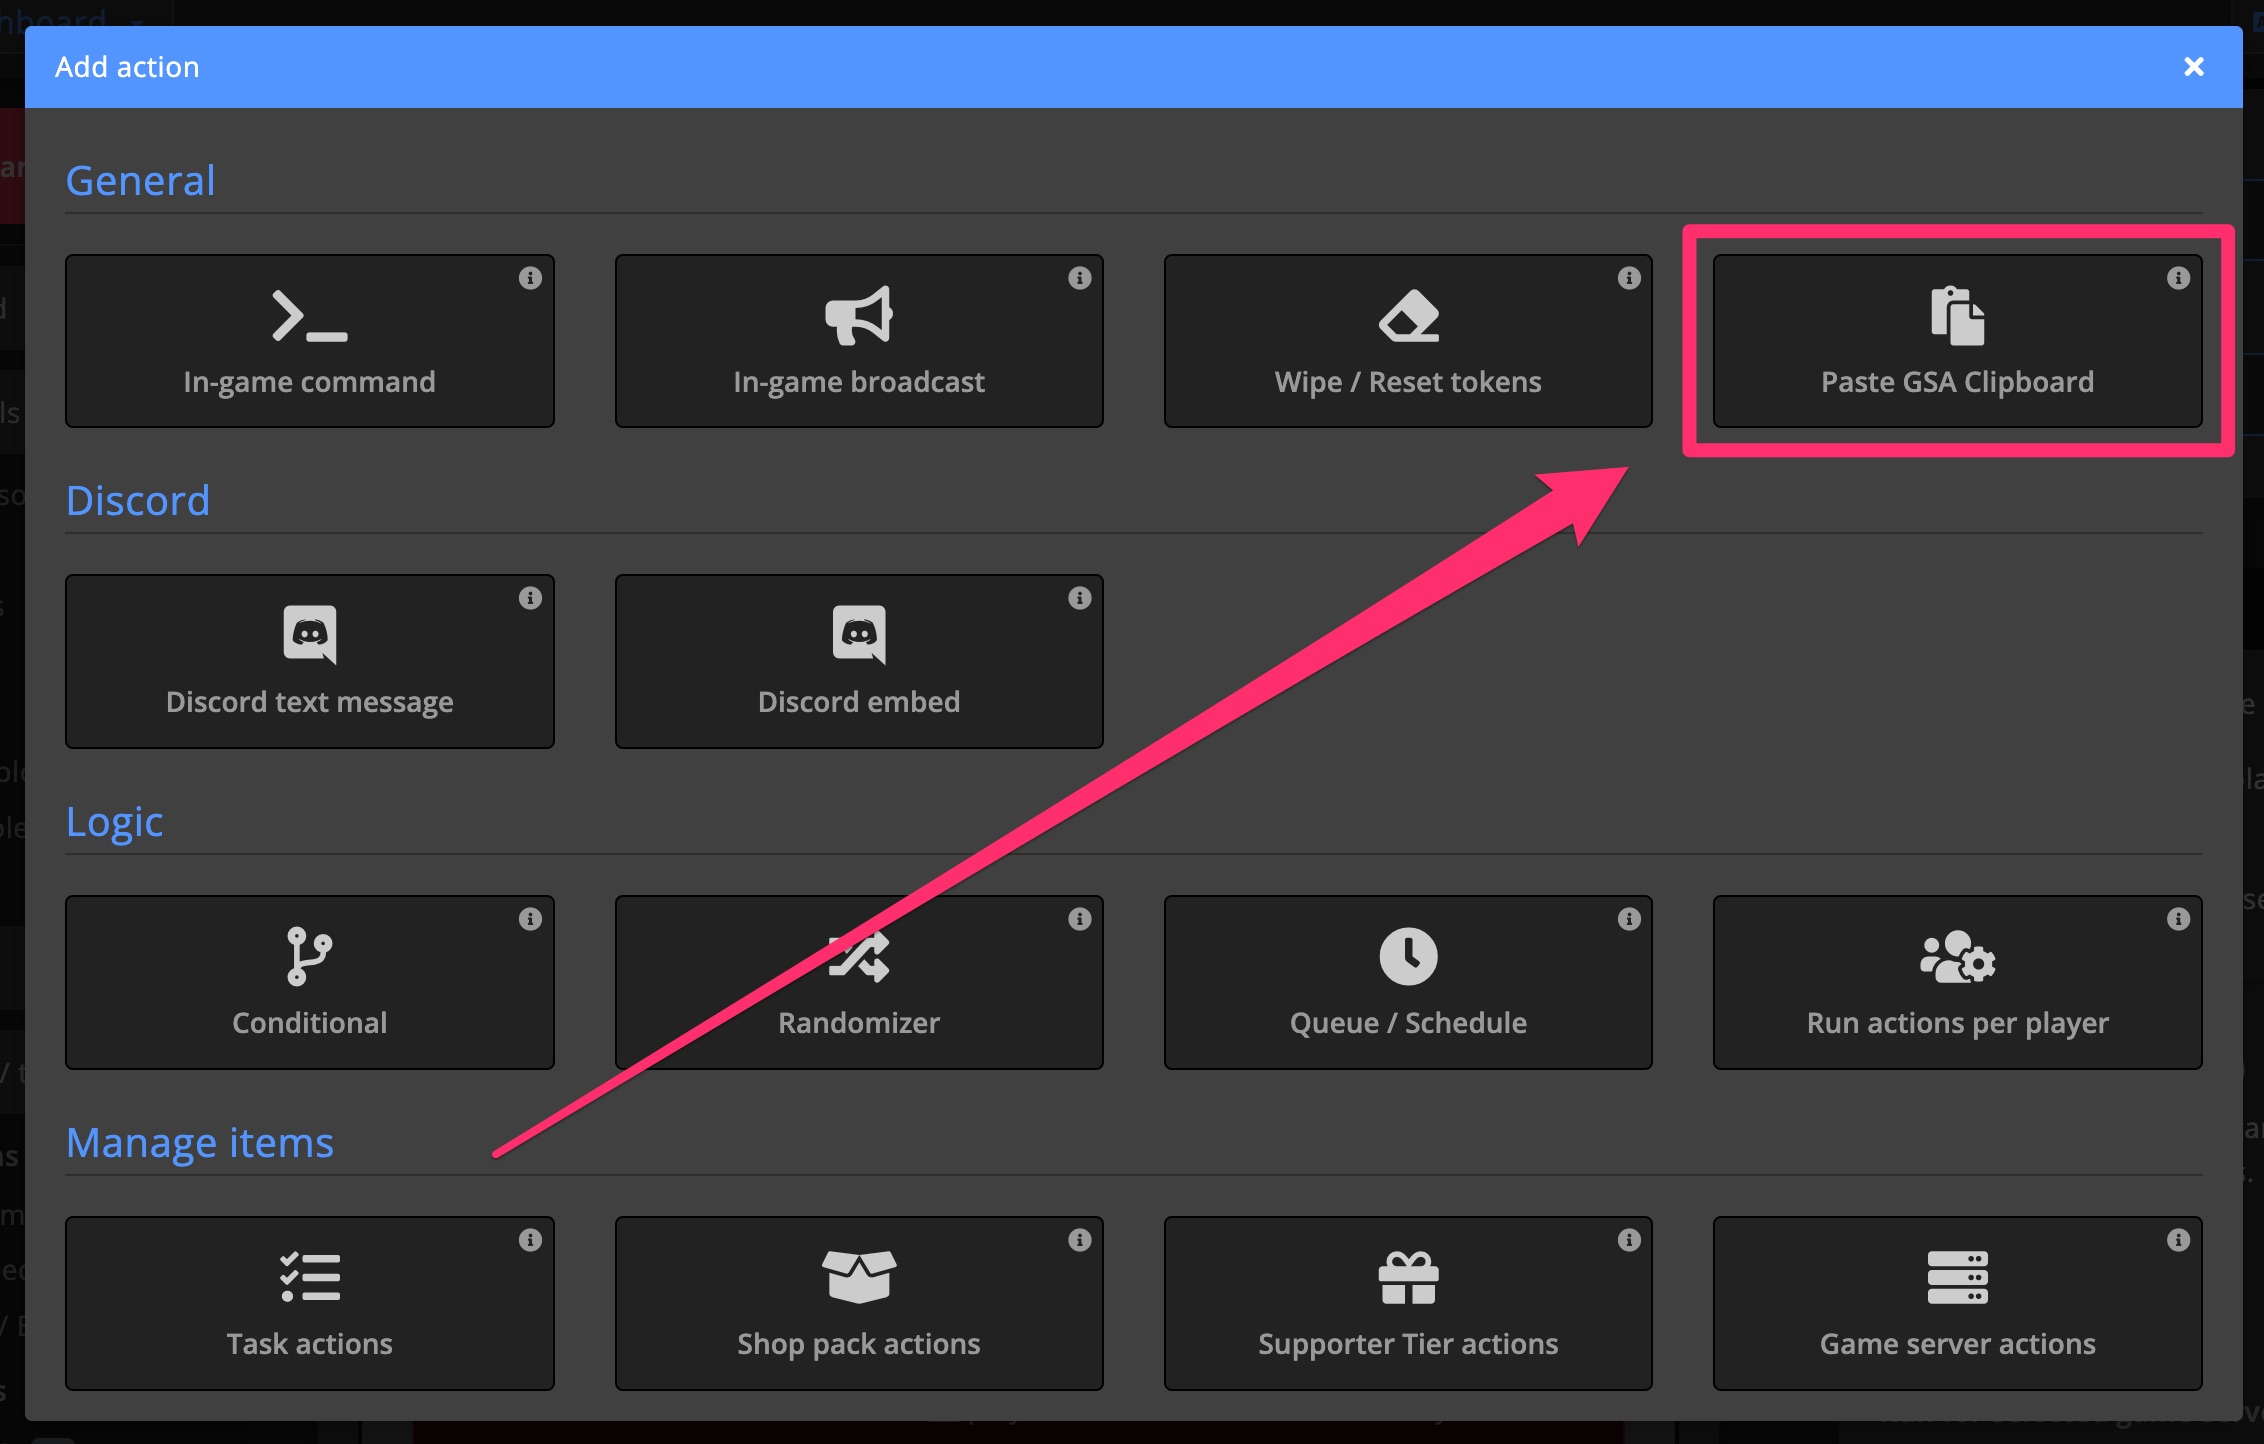The width and height of the screenshot is (2264, 1444).
Task: Open Shop pack actions box tile
Action: point(858,1303)
